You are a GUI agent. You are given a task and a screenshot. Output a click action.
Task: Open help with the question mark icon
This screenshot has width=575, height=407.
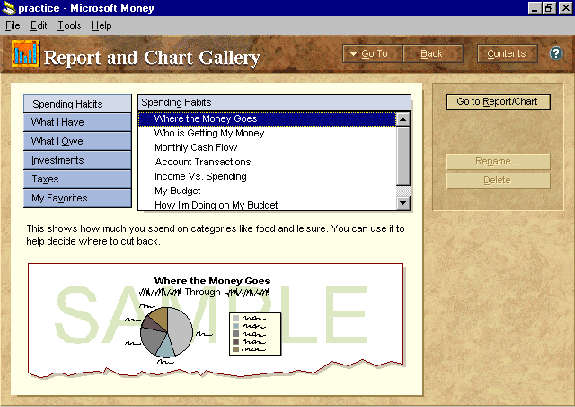coord(556,54)
